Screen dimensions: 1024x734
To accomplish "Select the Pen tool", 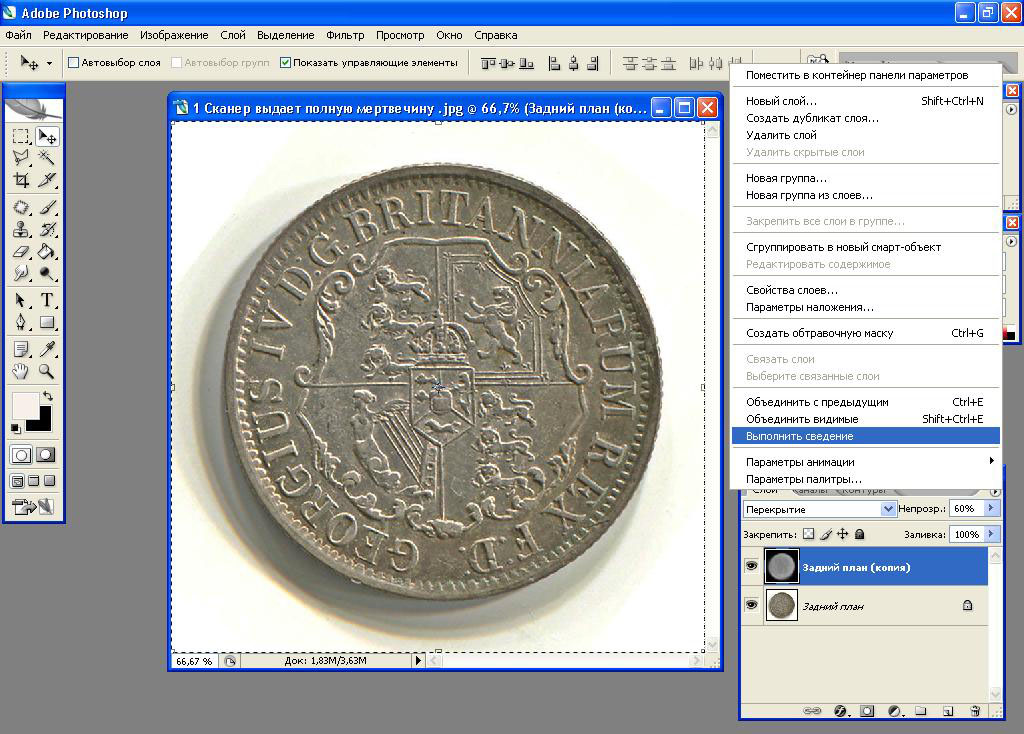I will pyautogui.click(x=22, y=322).
